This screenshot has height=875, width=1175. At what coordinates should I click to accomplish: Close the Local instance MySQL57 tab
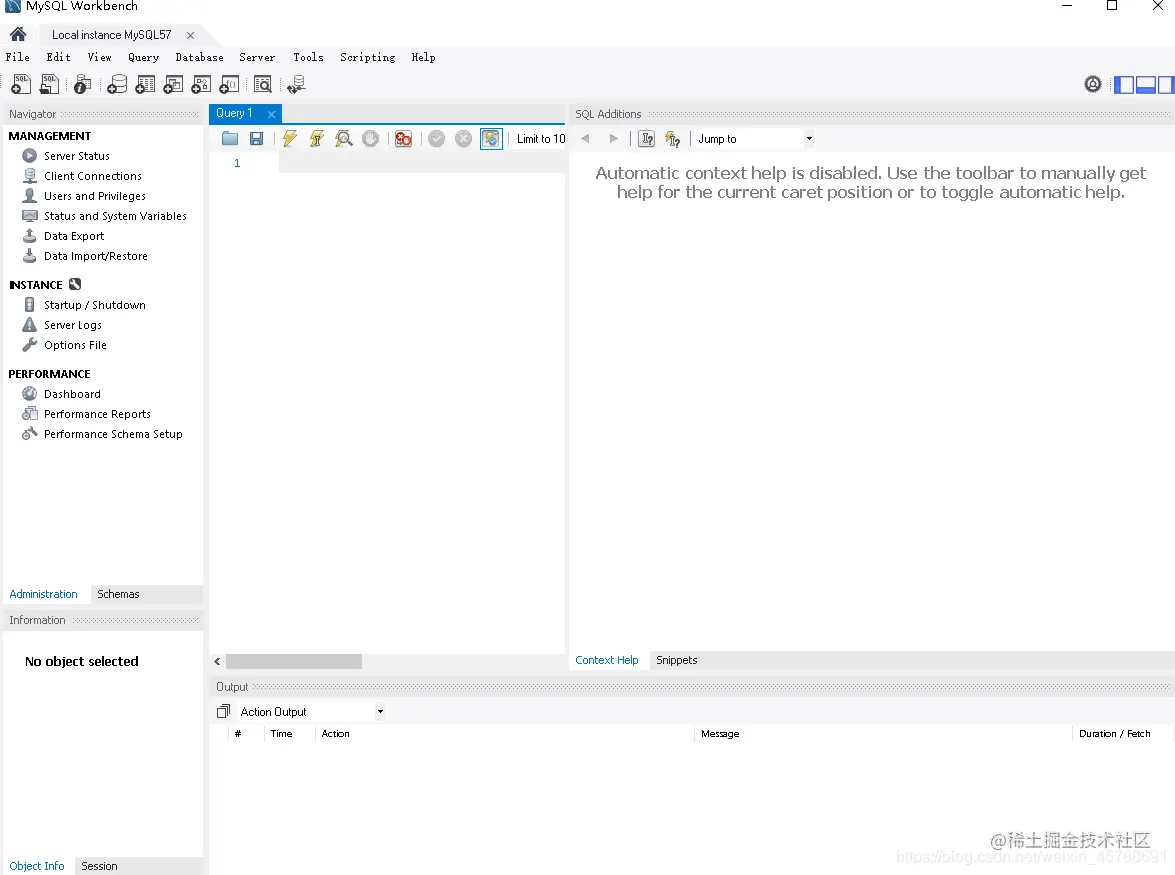point(190,35)
